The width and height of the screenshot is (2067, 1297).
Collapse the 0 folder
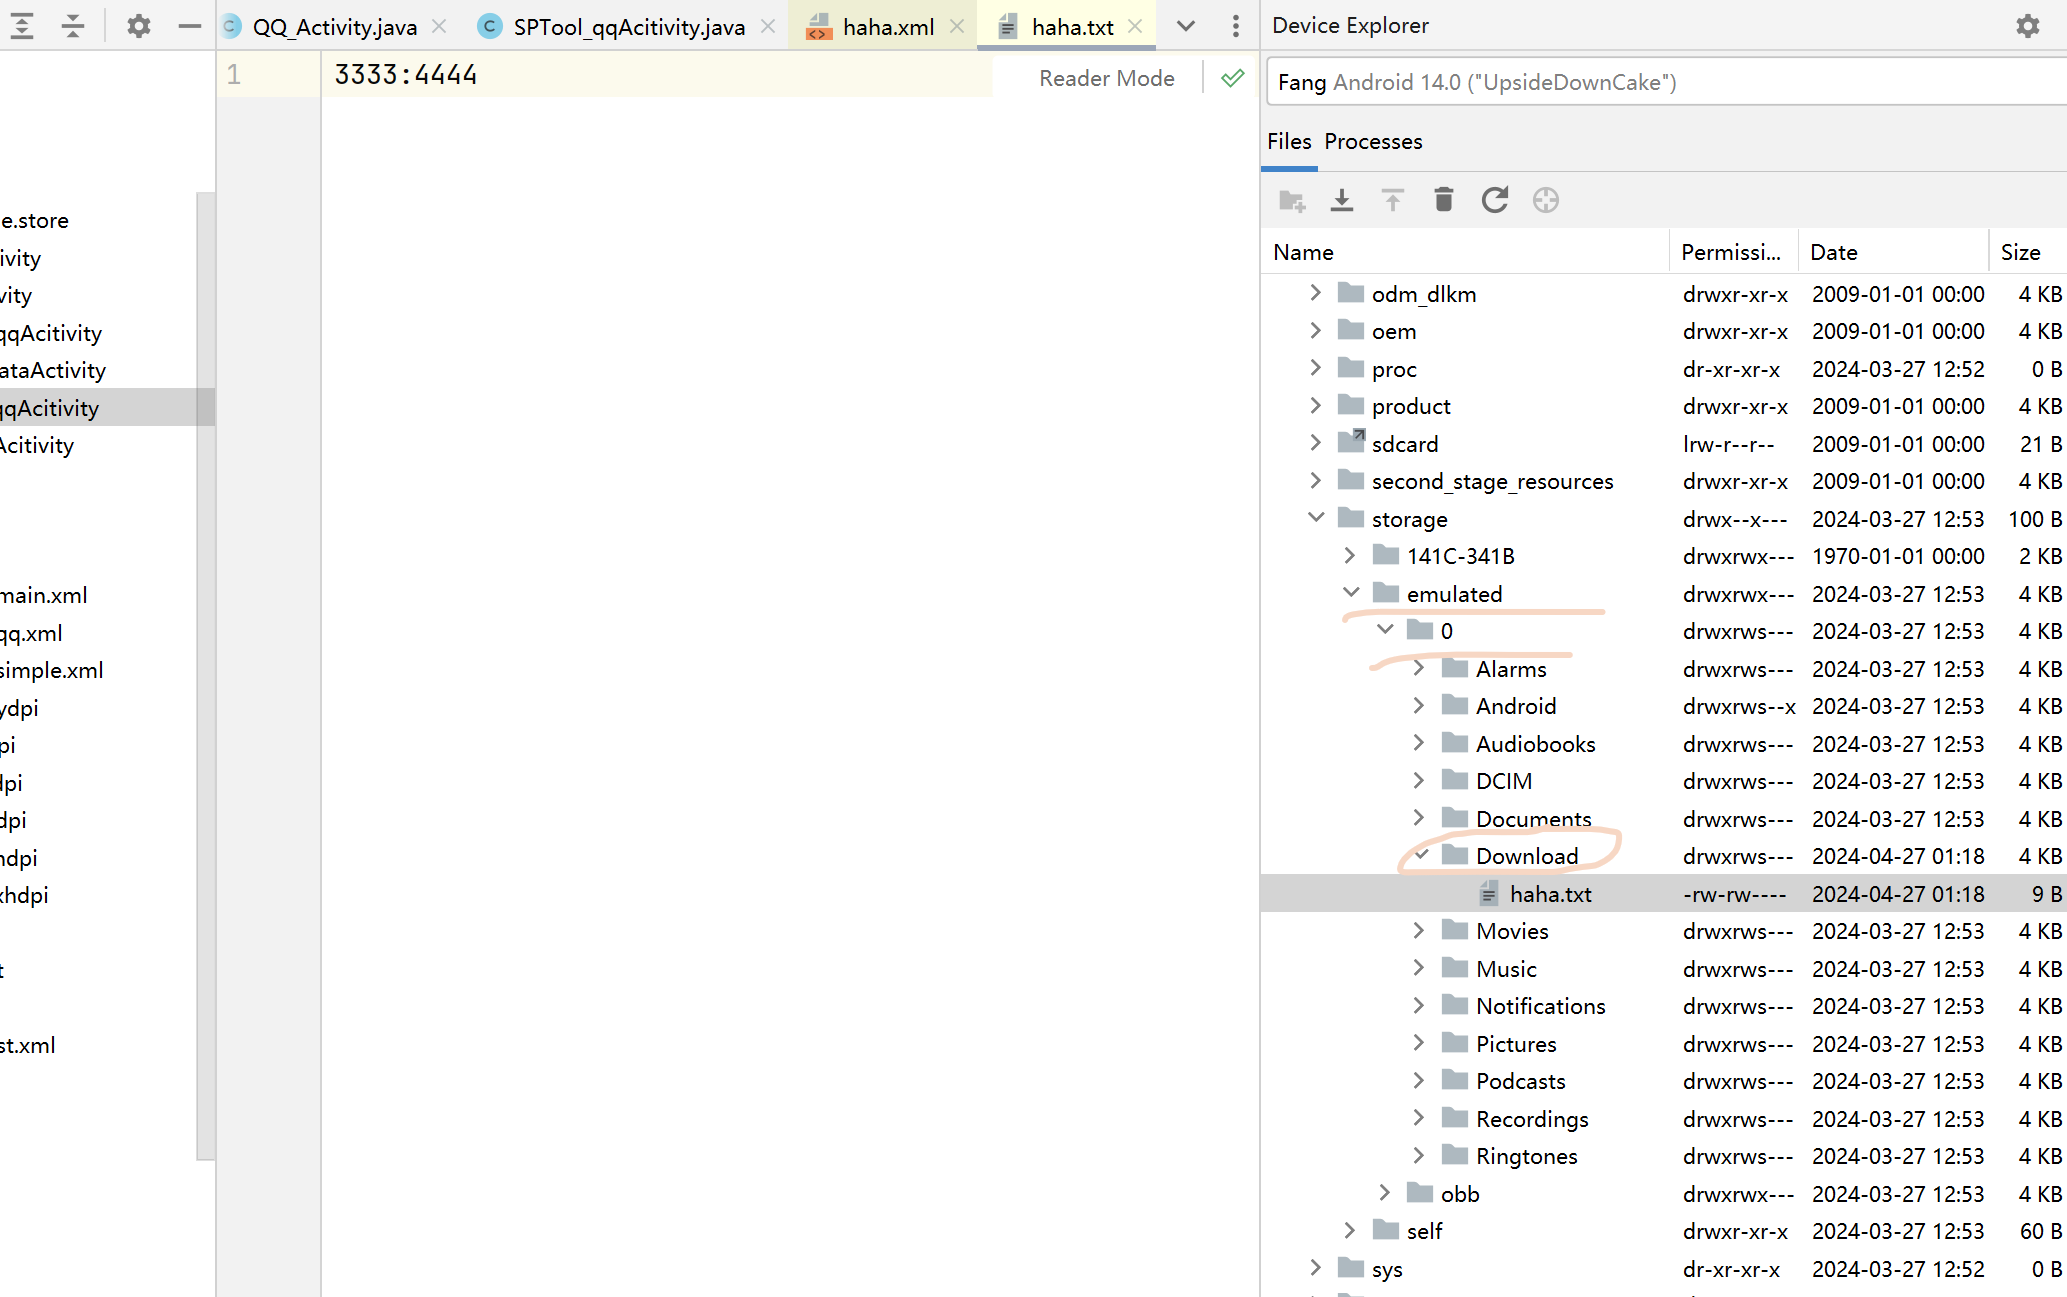1385,630
